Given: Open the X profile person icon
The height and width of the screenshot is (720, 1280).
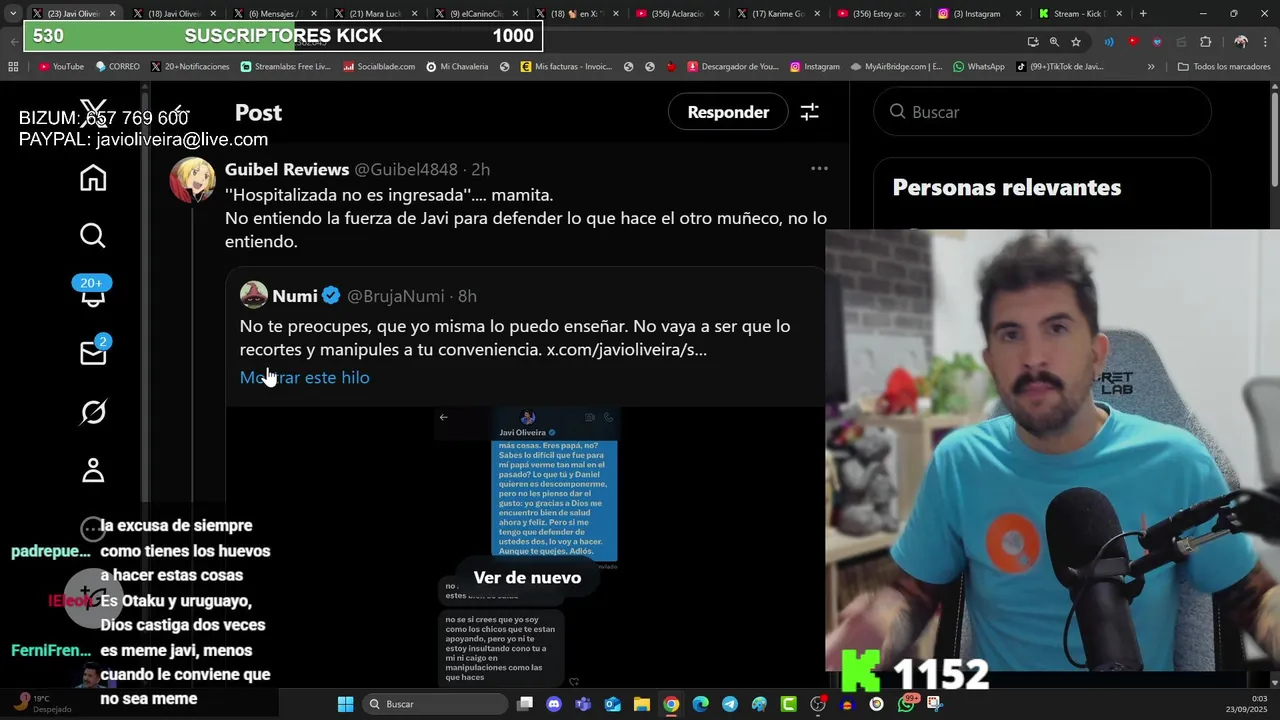Looking at the screenshot, I should click(93, 470).
